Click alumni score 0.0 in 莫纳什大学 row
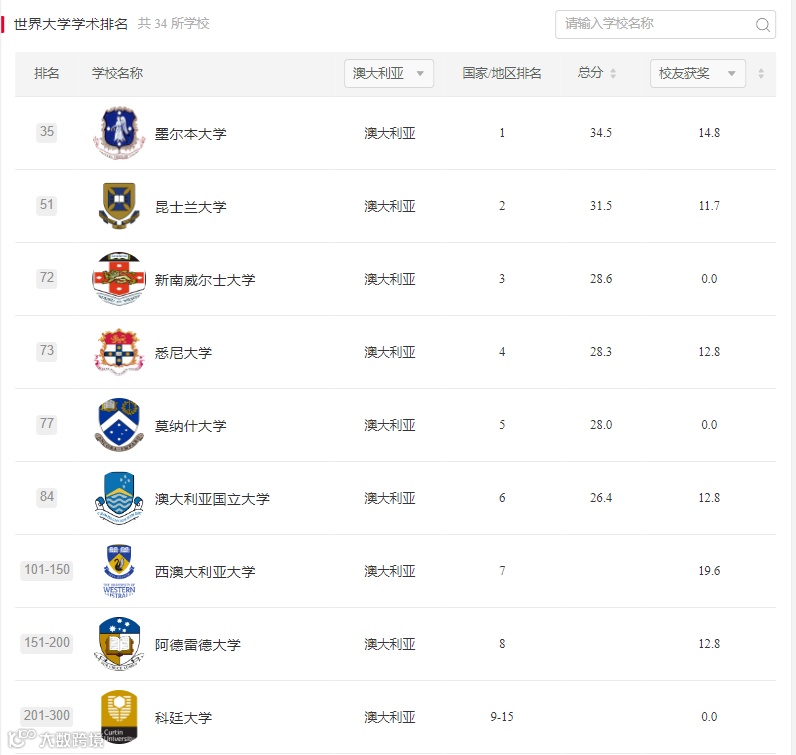The width and height of the screenshot is (796, 755). click(709, 425)
